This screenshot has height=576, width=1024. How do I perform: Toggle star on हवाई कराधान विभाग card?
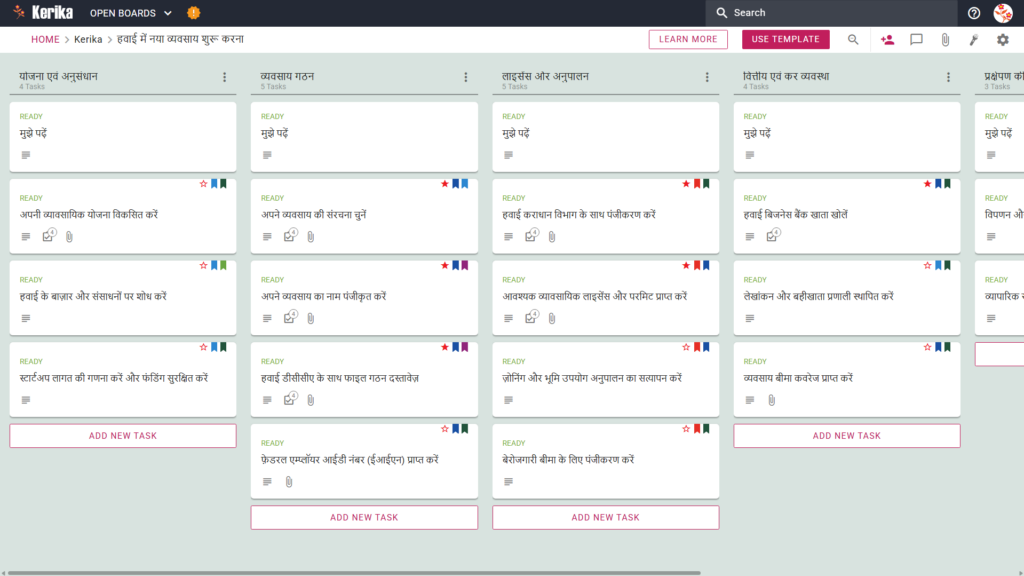point(686,184)
